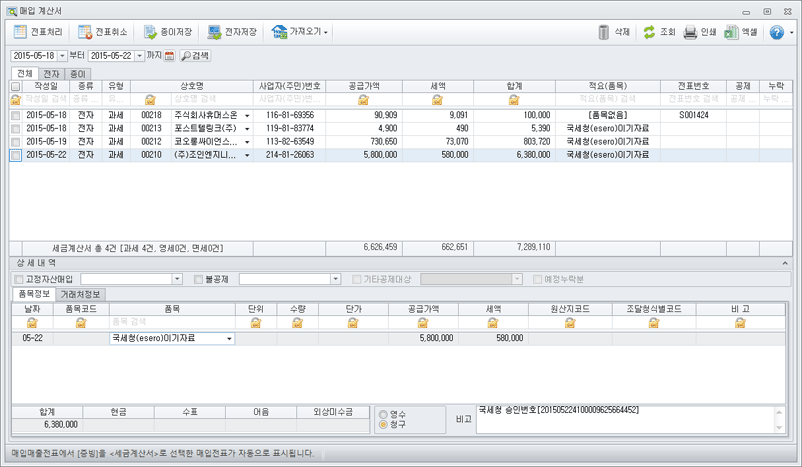Open the 품목 dropdown for 국세청(esero)이기자료
Image resolution: width=802 pixels, height=467 pixels.
[230, 339]
